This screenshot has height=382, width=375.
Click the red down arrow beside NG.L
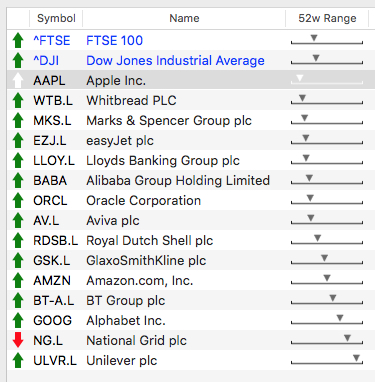click(18, 340)
